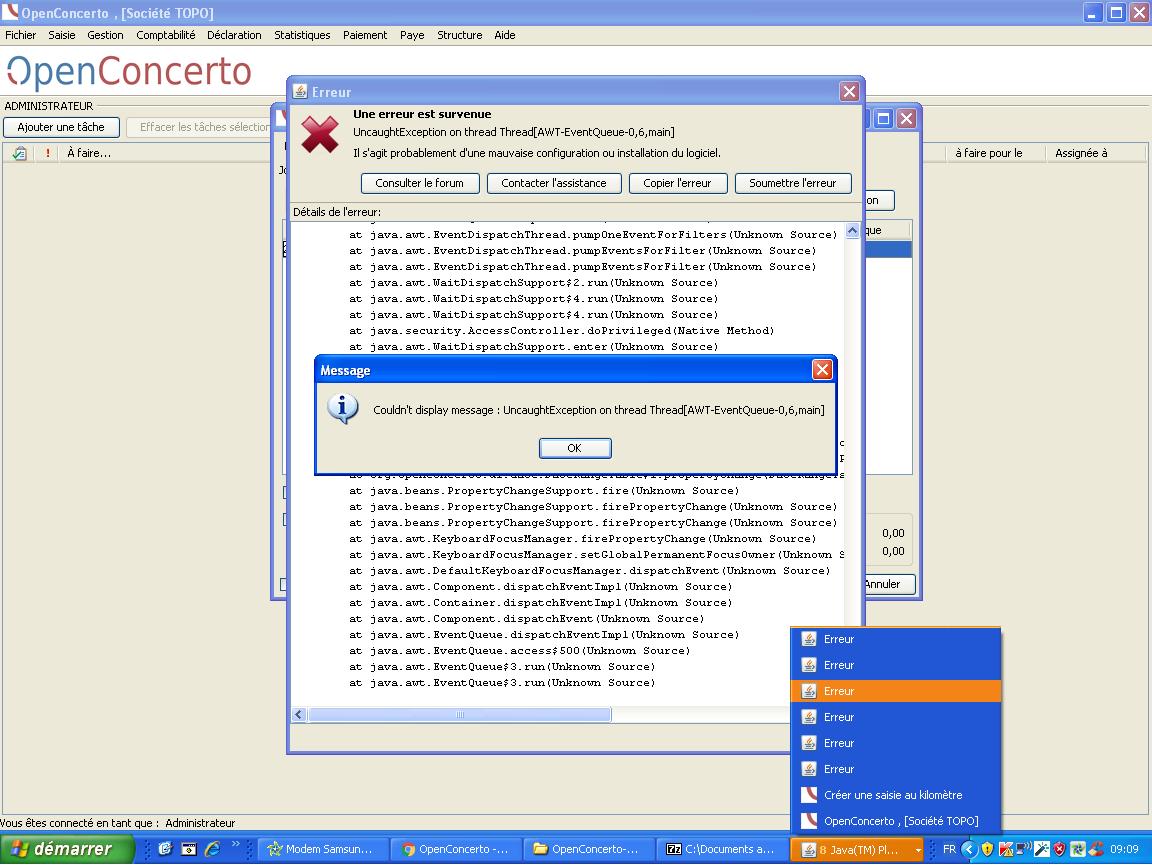Open the Déclaration menu
The height and width of the screenshot is (866, 1152).
(x=234, y=35)
